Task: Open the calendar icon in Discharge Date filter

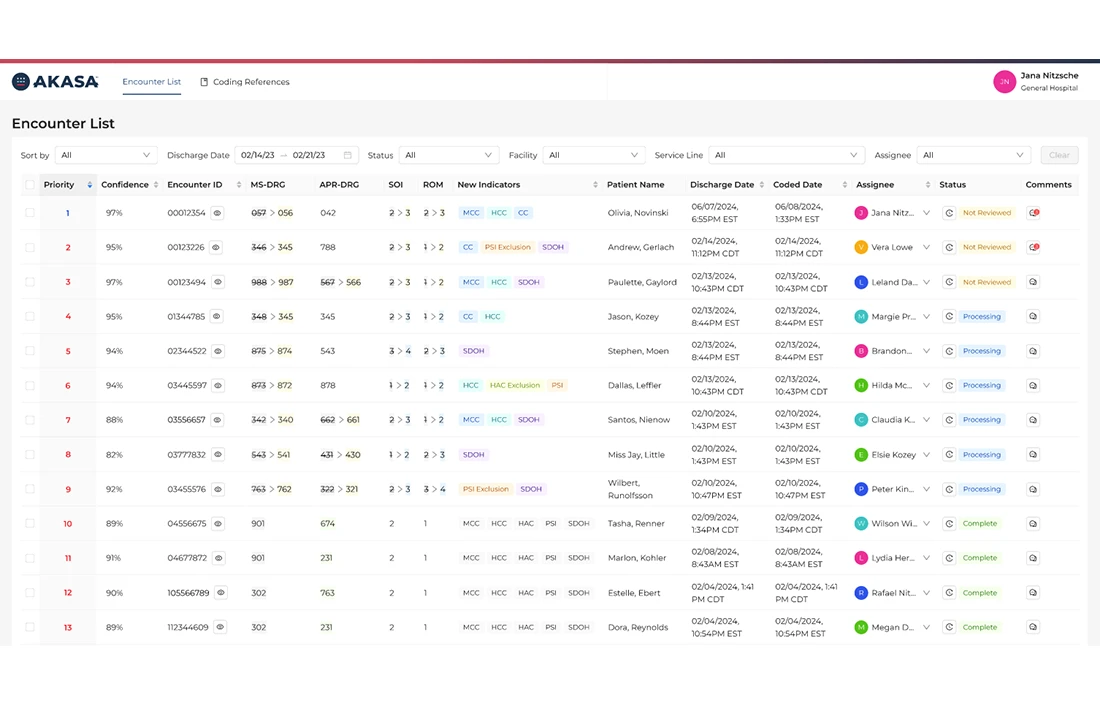Action: (x=346, y=155)
